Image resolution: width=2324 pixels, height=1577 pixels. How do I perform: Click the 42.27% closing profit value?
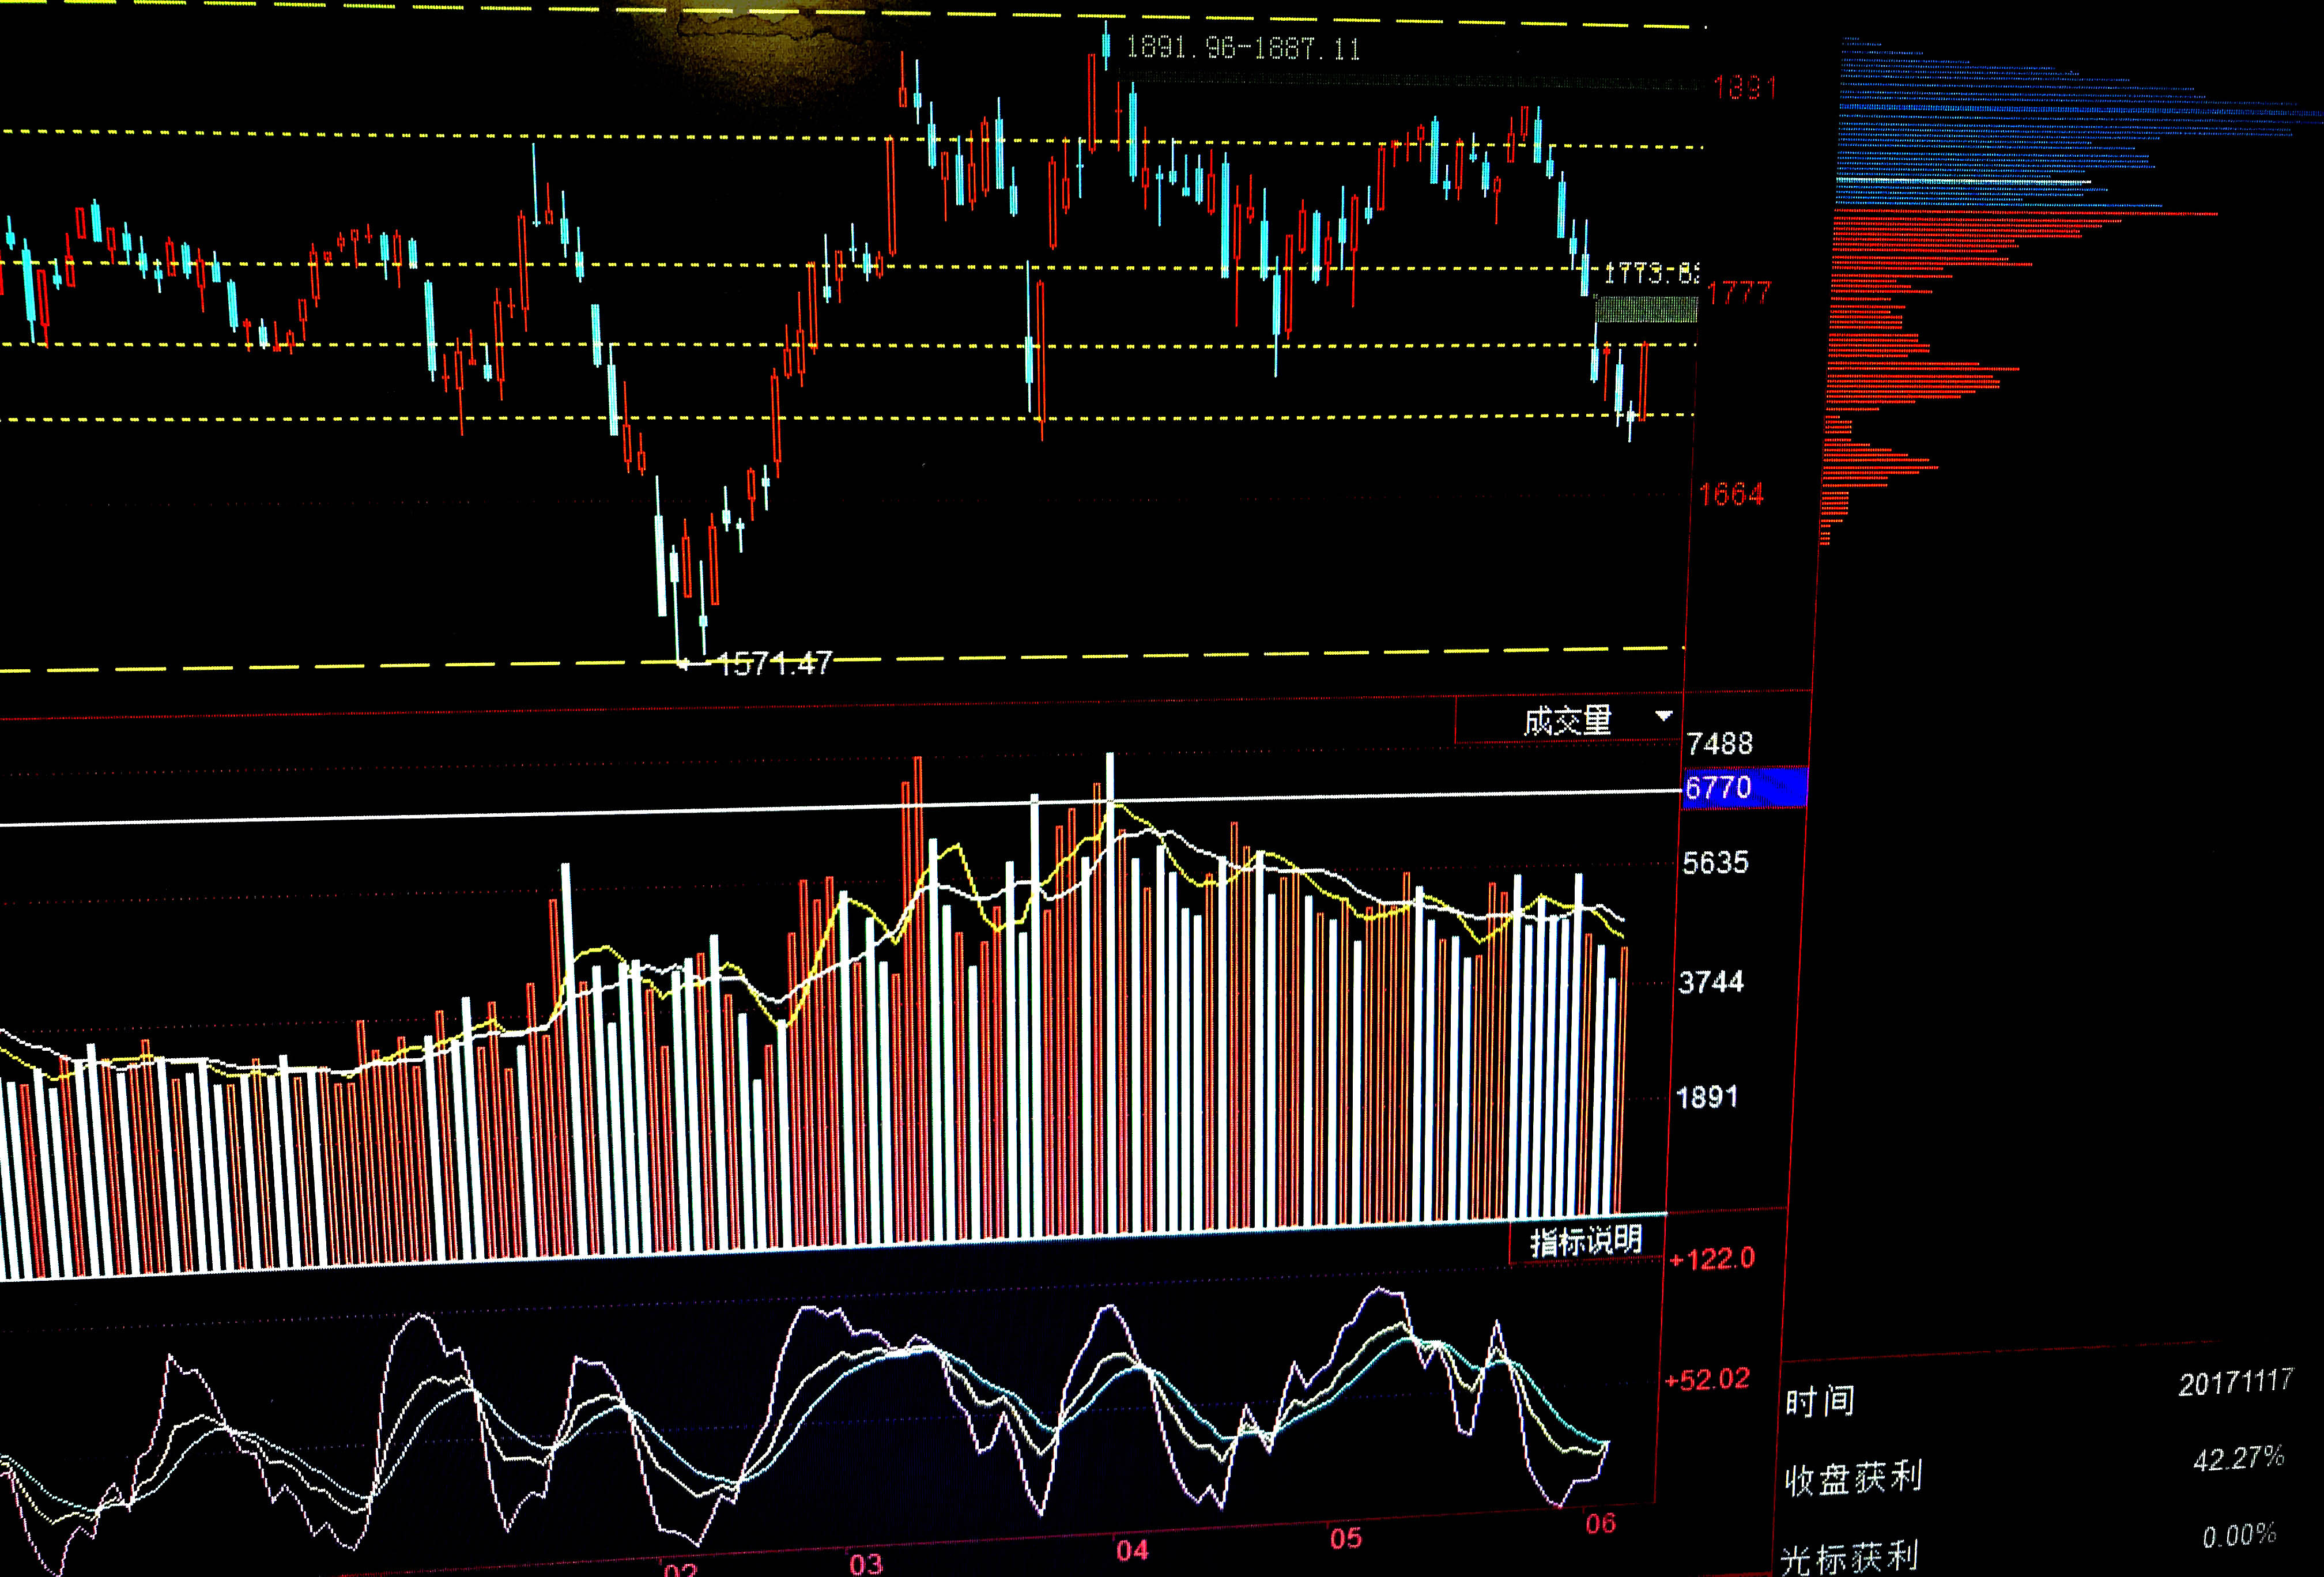[2238, 1459]
